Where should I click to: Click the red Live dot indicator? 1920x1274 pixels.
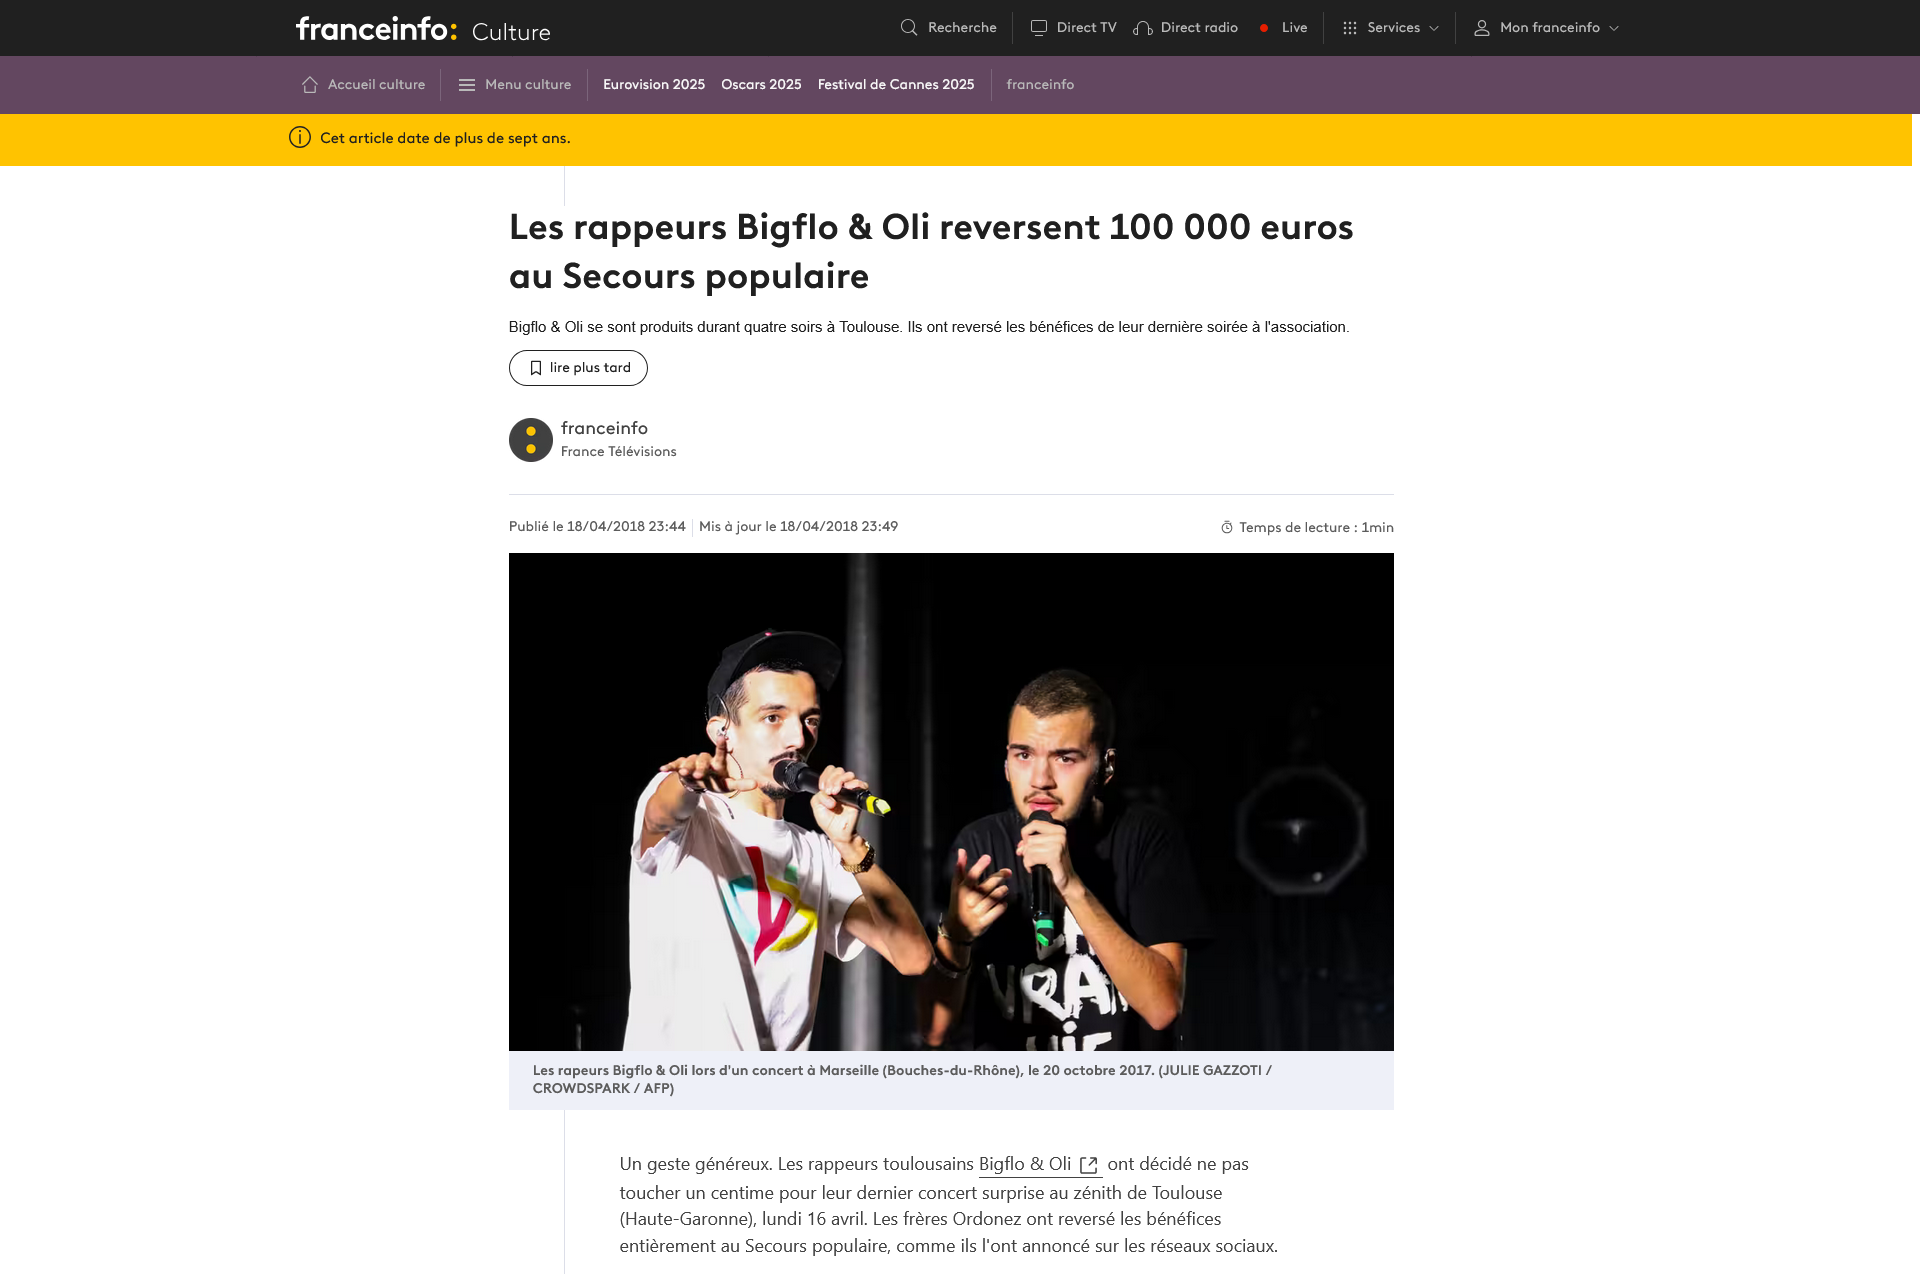(1264, 28)
